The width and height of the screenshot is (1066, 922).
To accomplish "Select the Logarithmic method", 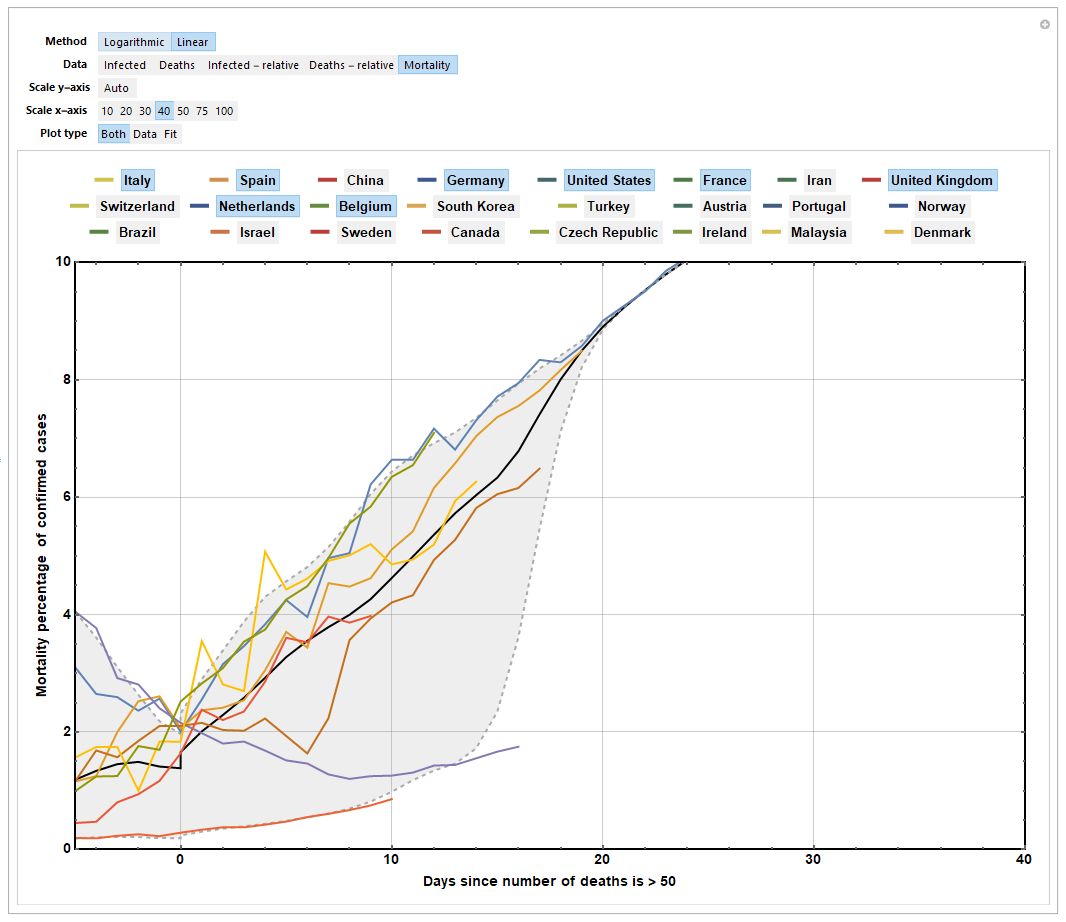I will 134,42.
